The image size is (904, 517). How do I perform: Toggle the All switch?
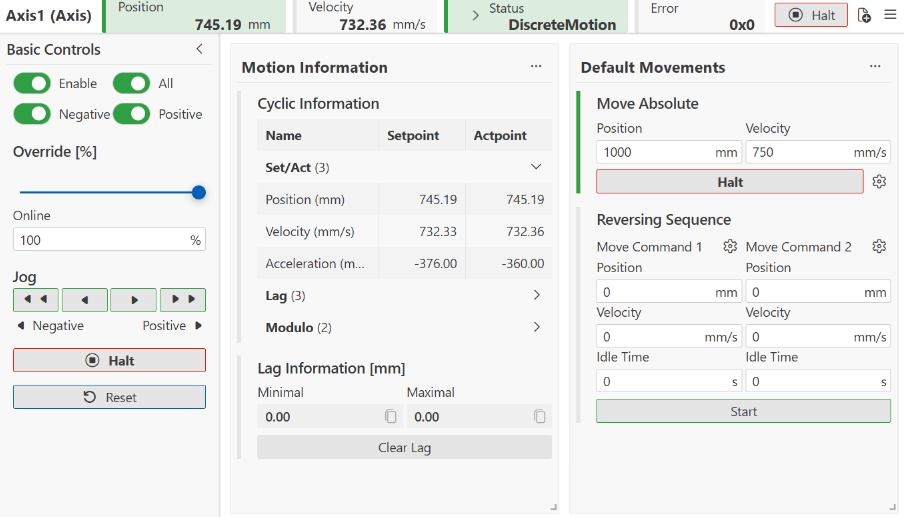click(x=131, y=83)
